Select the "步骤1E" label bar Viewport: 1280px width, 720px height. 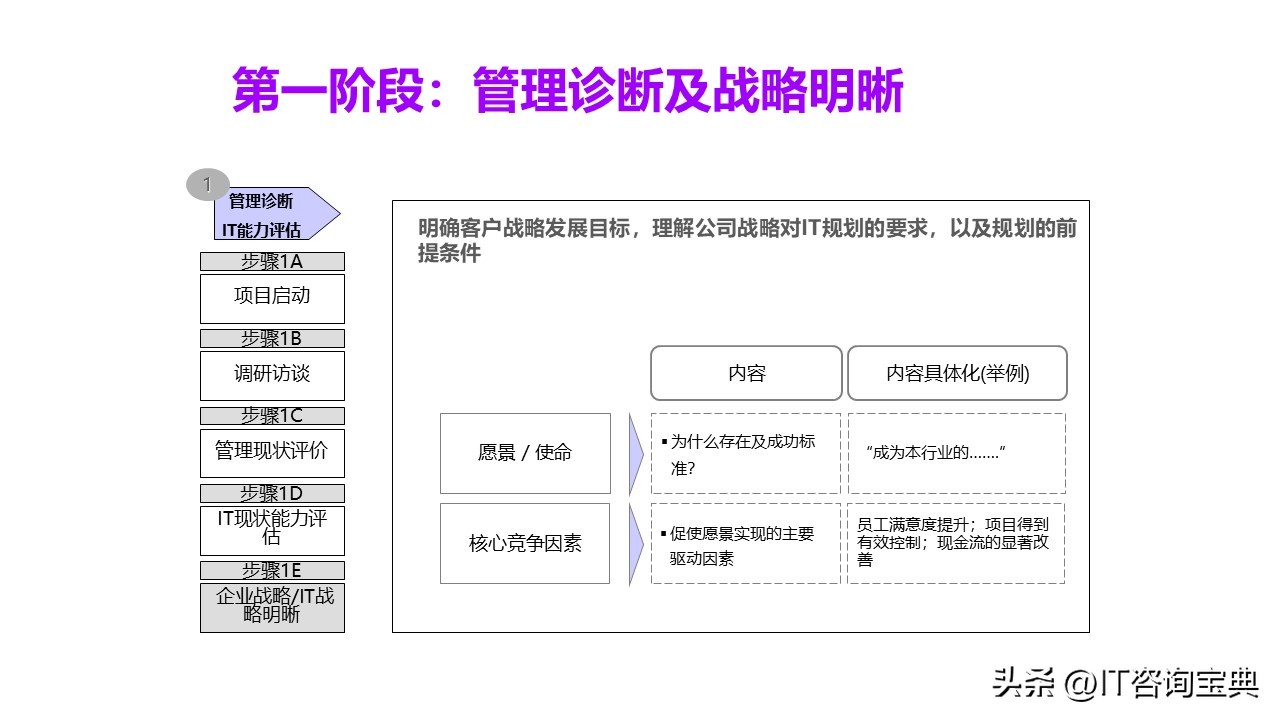click(272, 569)
